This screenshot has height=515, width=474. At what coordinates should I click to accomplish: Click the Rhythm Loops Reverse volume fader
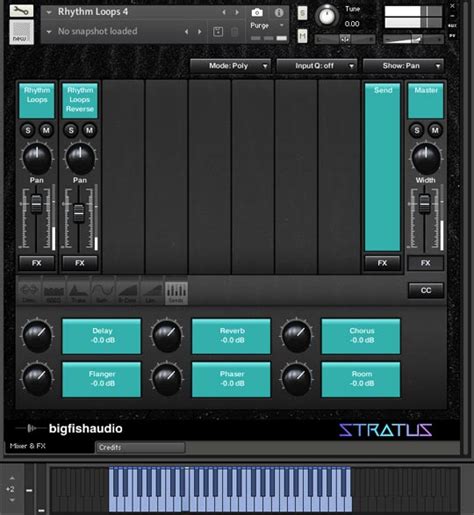coord(79,212)
